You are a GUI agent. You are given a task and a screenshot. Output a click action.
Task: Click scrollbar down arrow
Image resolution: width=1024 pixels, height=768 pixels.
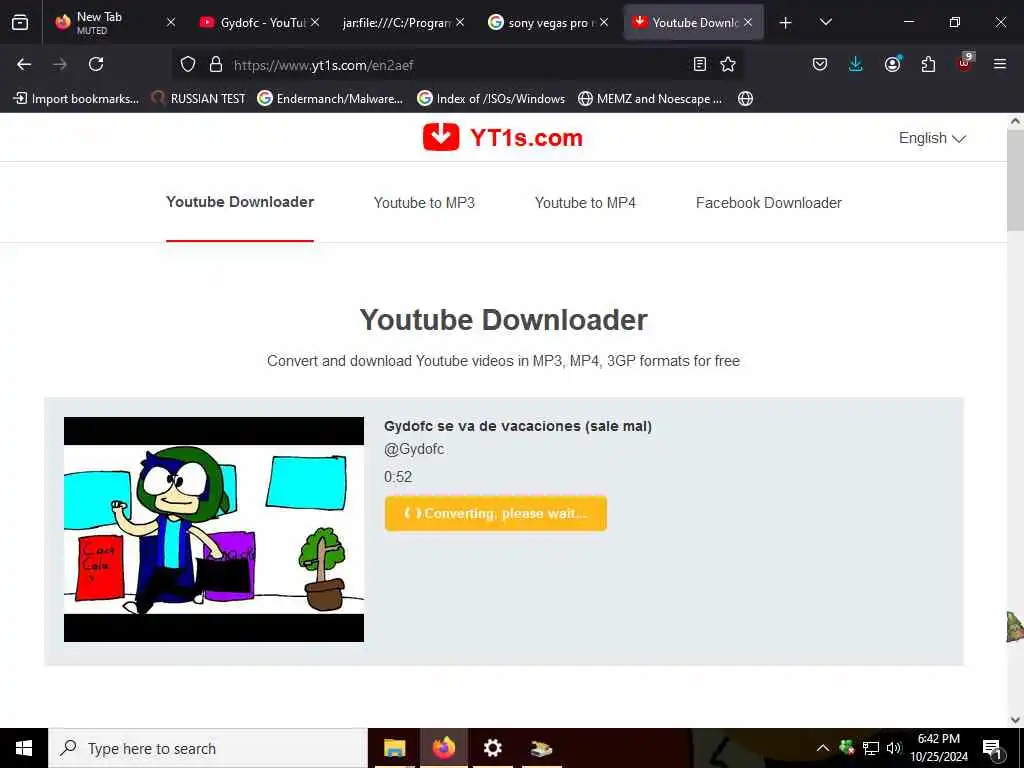tap(1015, 720)
